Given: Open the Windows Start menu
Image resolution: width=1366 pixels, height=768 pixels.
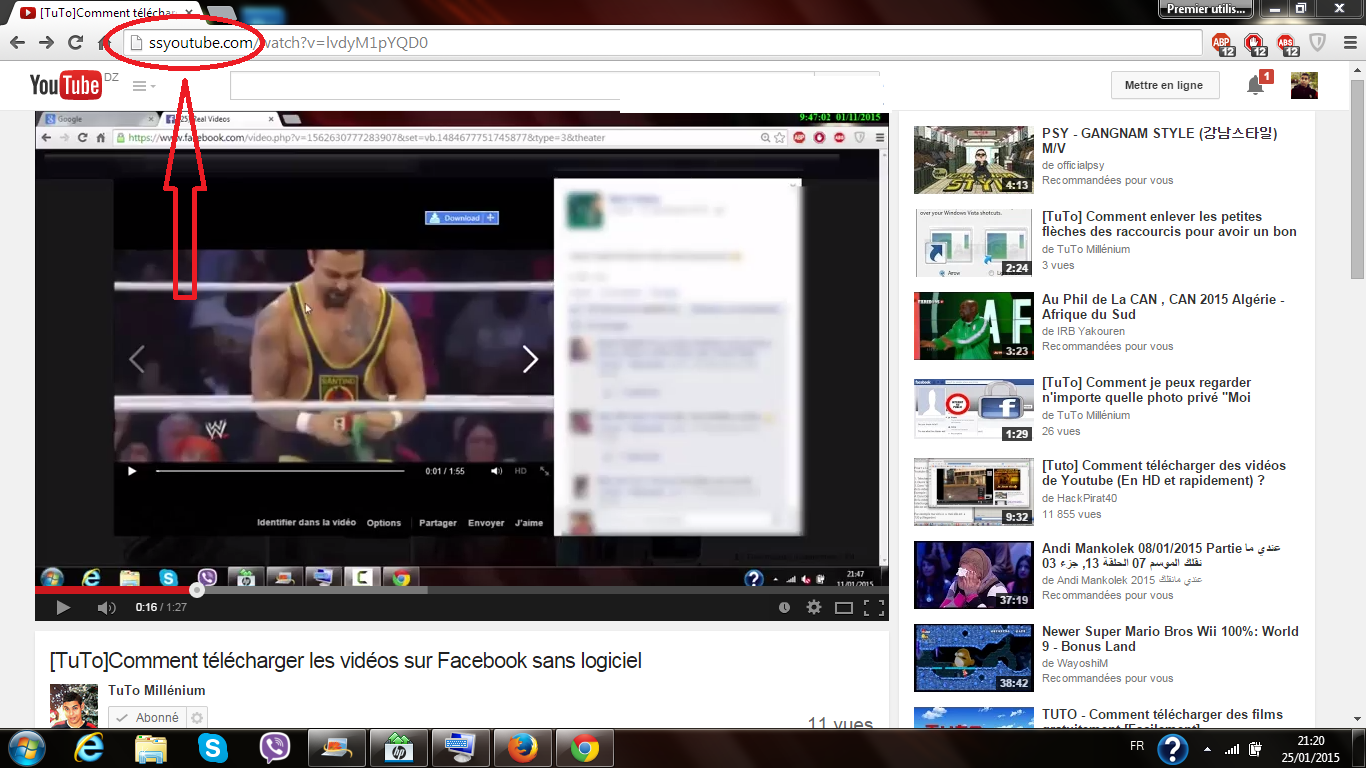Looking at the screenshot, I should point(26,748).
